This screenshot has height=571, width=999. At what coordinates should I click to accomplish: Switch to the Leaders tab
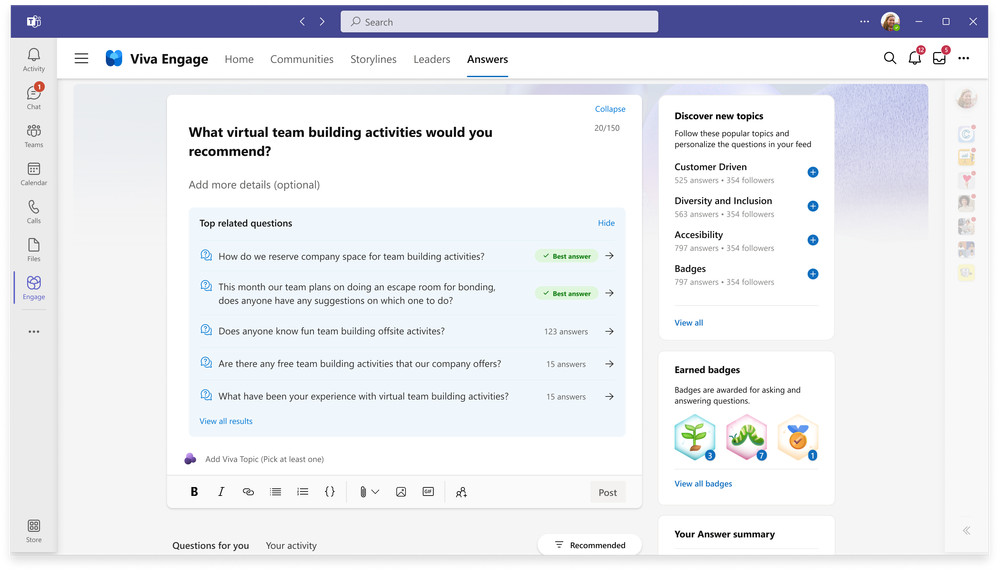(x=431, y=59)
